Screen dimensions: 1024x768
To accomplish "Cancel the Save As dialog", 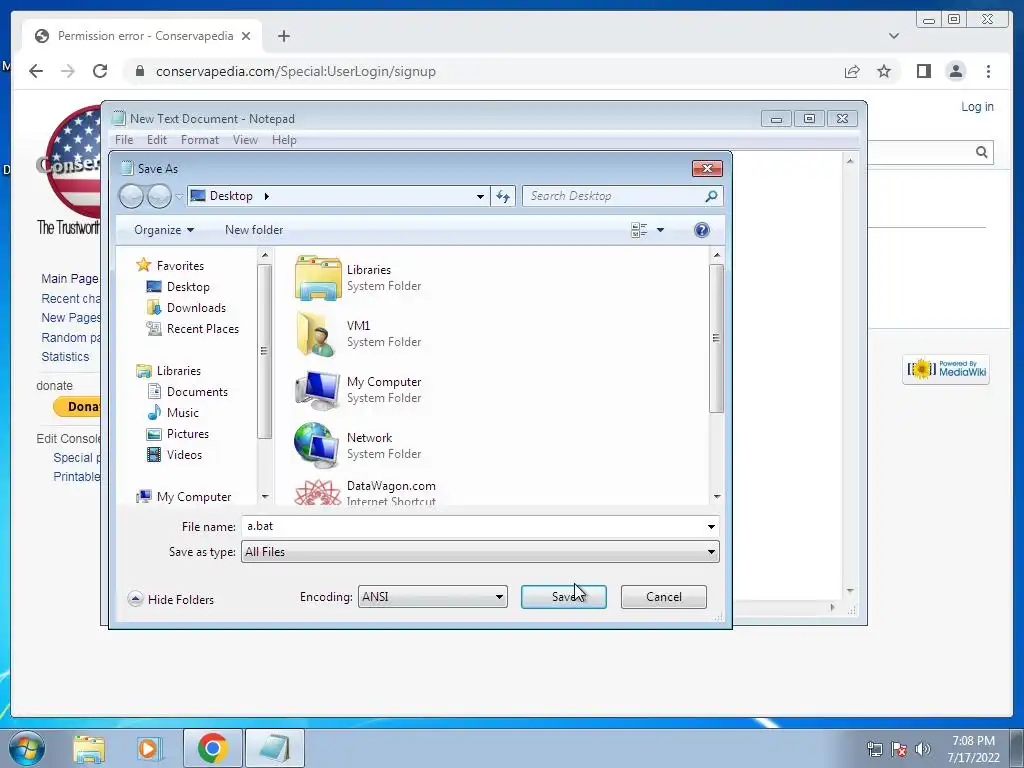I will (664, 597).
